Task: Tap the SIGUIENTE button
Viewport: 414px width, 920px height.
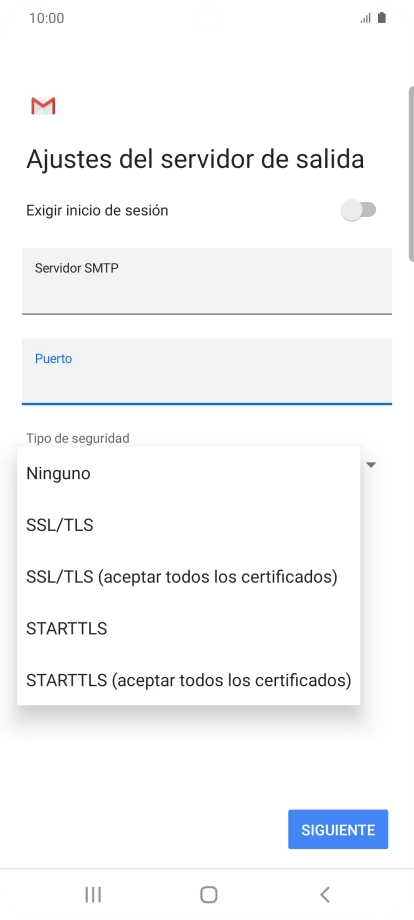Action: [x=338, y=829]
